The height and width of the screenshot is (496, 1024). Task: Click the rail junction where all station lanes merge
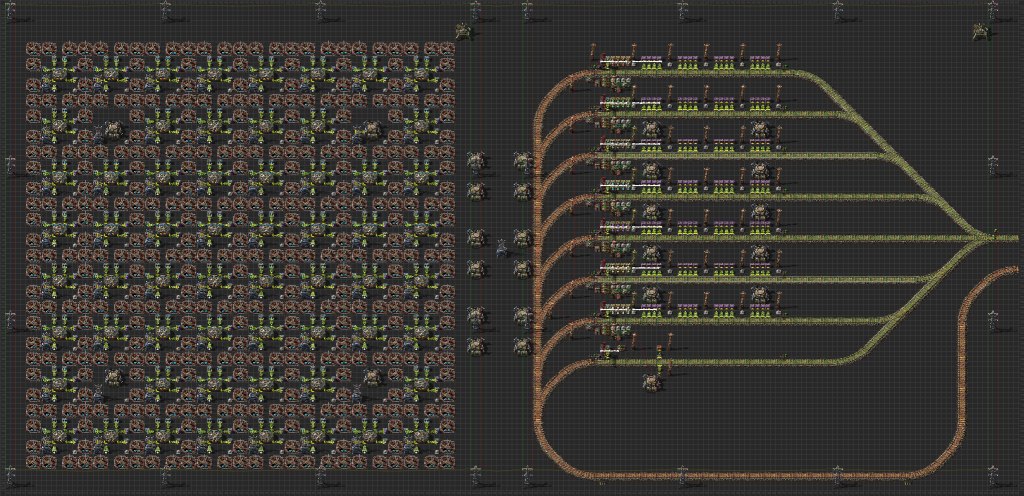pos(980,238)
